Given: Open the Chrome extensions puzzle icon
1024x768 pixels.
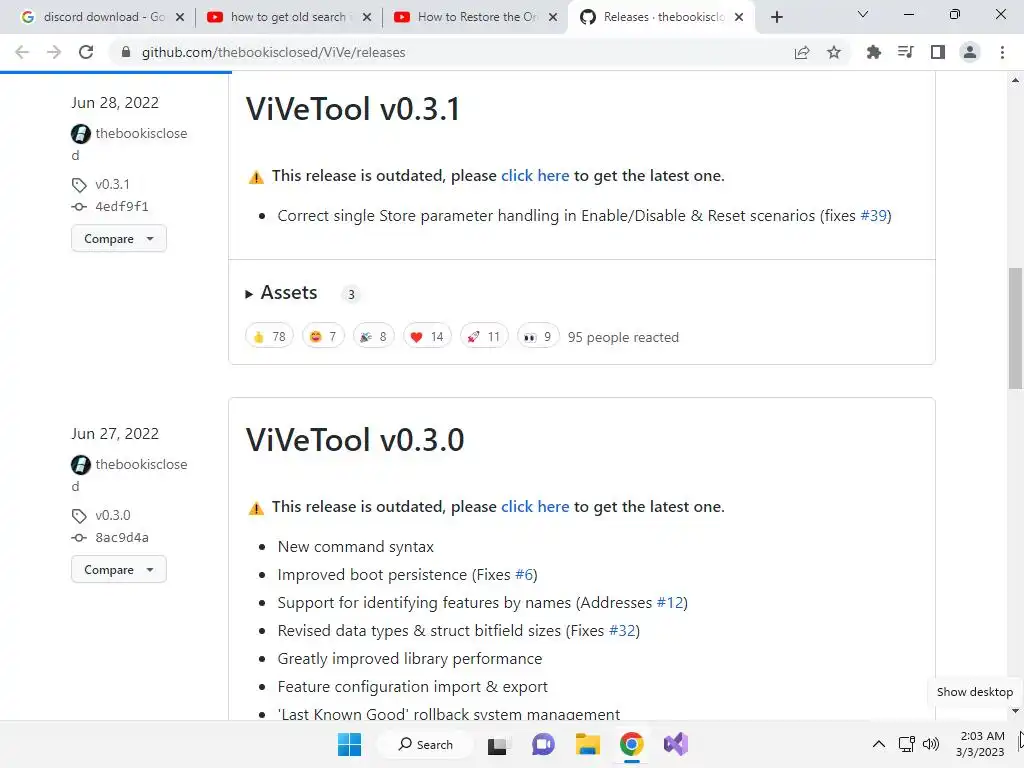Looking at the screenshot, I should point(874,52).
